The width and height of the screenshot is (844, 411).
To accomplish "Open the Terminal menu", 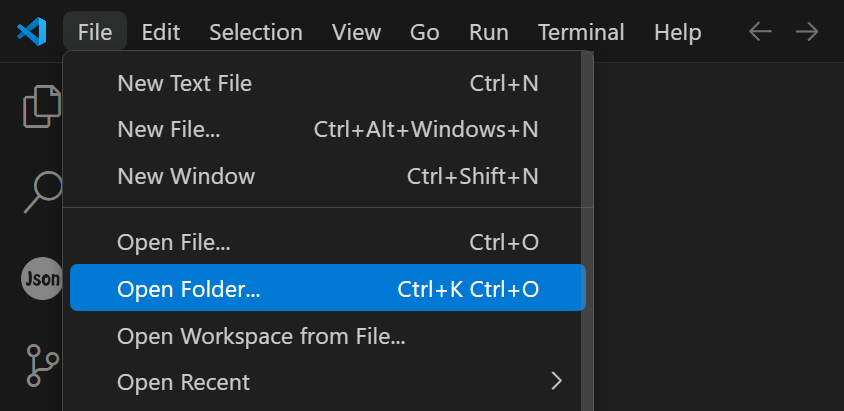I will 582,32.
